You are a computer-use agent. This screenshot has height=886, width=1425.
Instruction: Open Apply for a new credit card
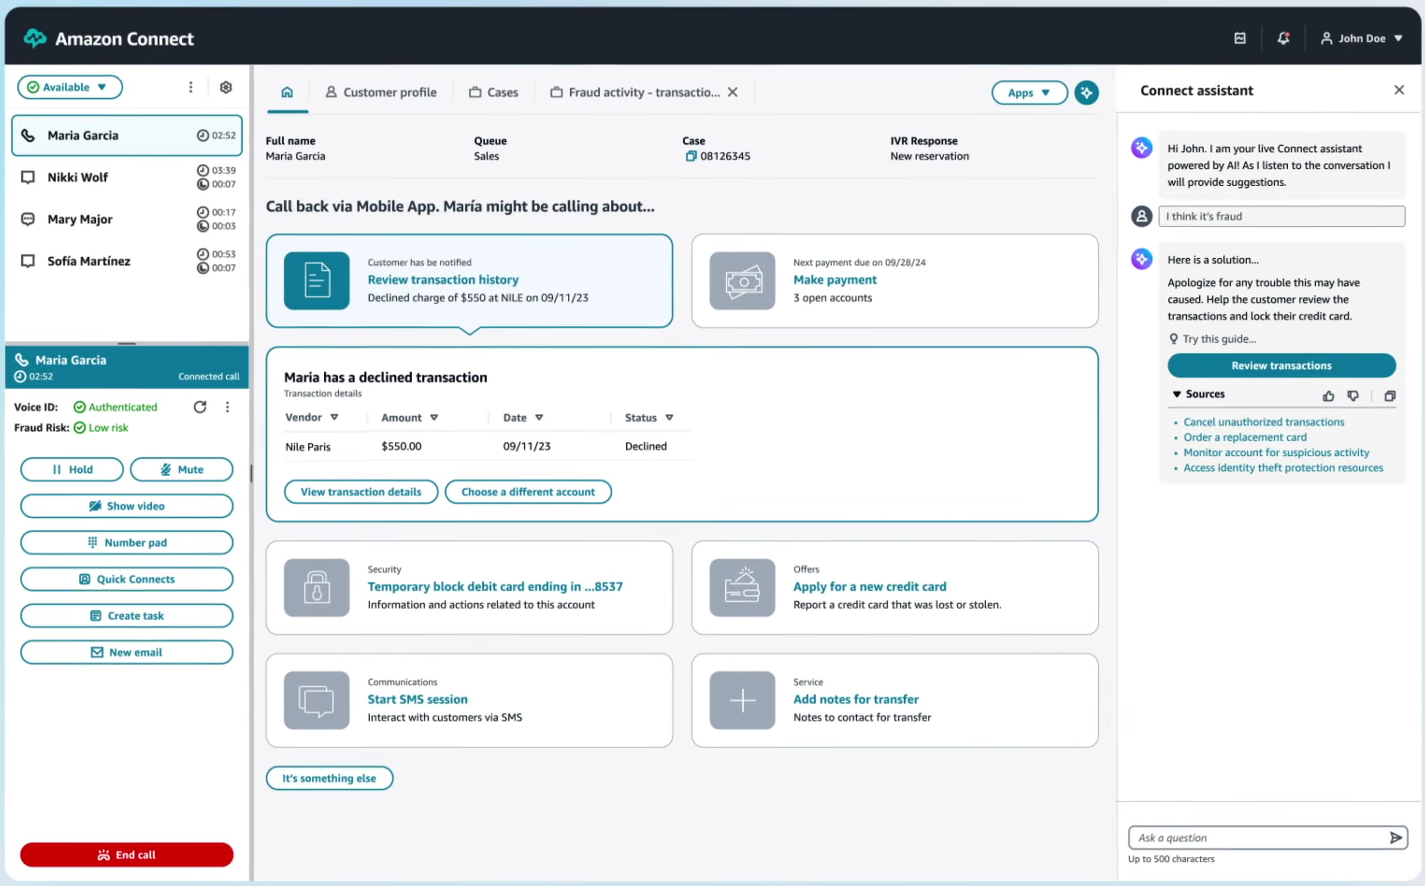870,587
